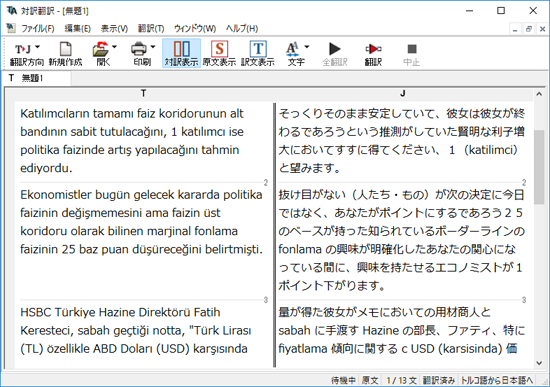Click the 翻訳済み status bar entry
This screenshot has height=387, width=550.
point(439,380)
